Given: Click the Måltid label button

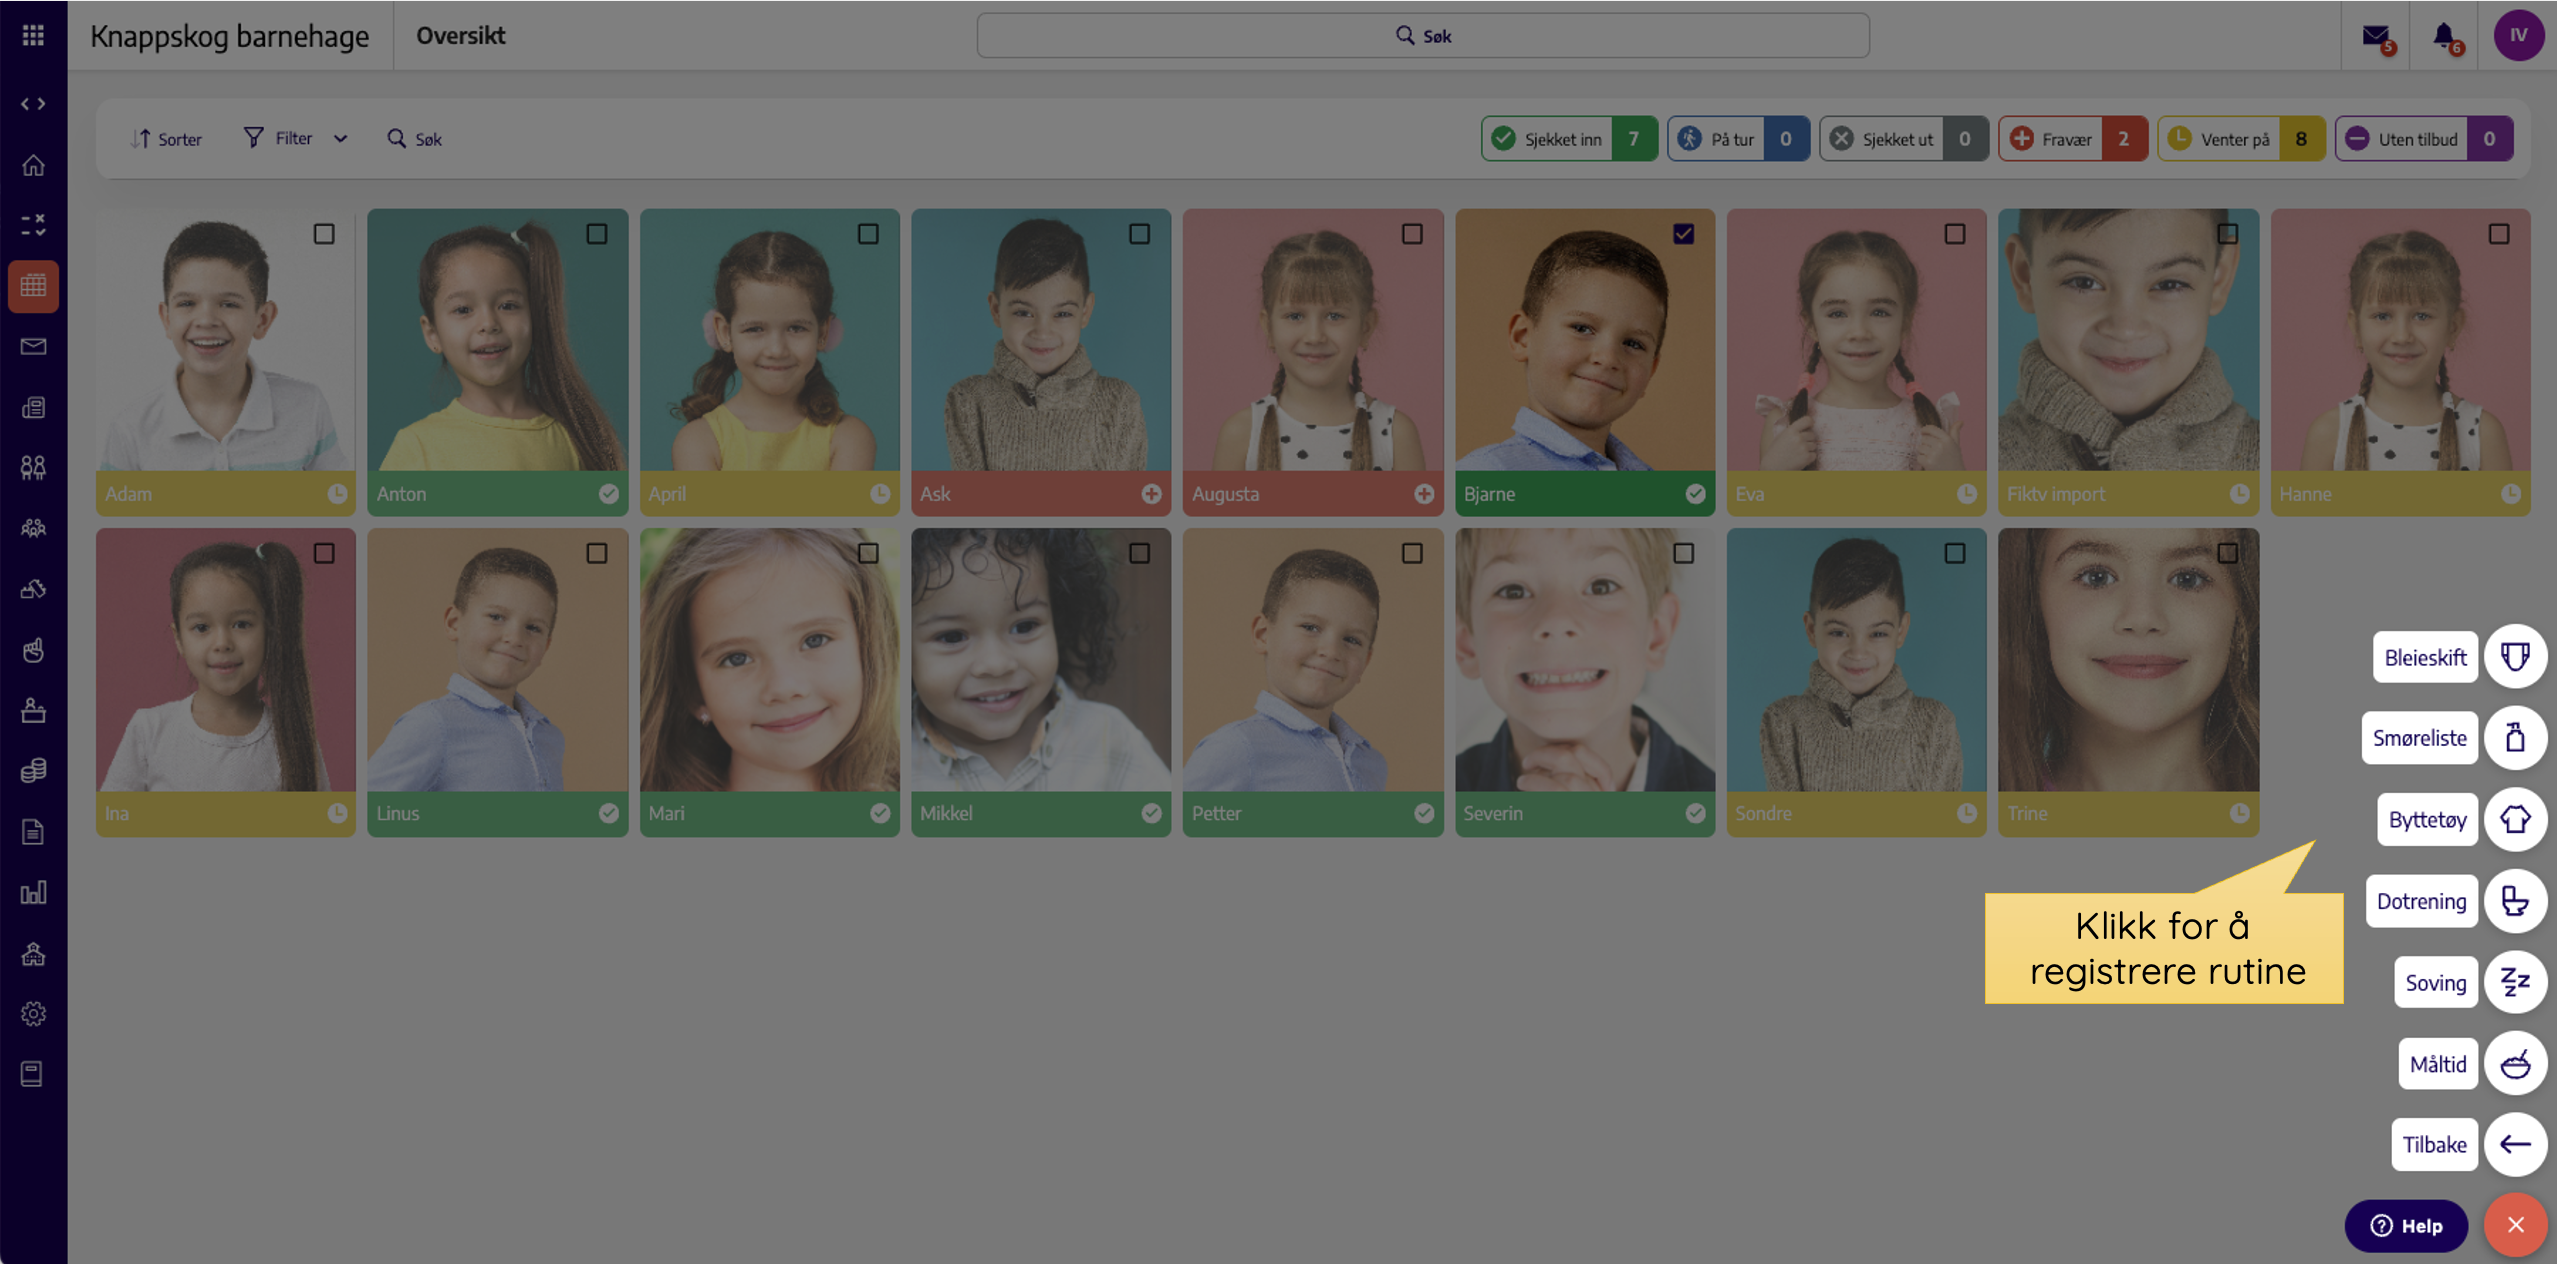Looking at the screenshot, I should [x=2437, y=1064].
